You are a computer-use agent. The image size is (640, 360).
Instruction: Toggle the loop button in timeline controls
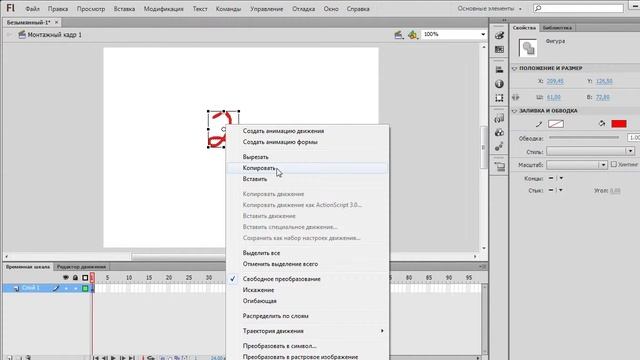point(151,358)
